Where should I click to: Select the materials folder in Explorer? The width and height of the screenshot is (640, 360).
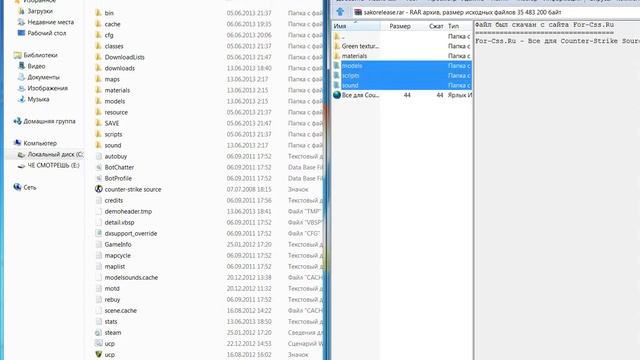click(x=117, y=90)
